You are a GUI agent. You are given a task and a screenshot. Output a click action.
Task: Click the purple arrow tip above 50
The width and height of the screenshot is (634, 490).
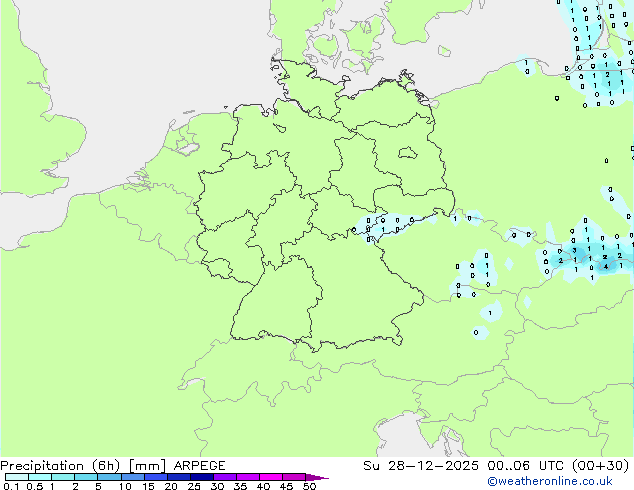click(x=317, y=477)
